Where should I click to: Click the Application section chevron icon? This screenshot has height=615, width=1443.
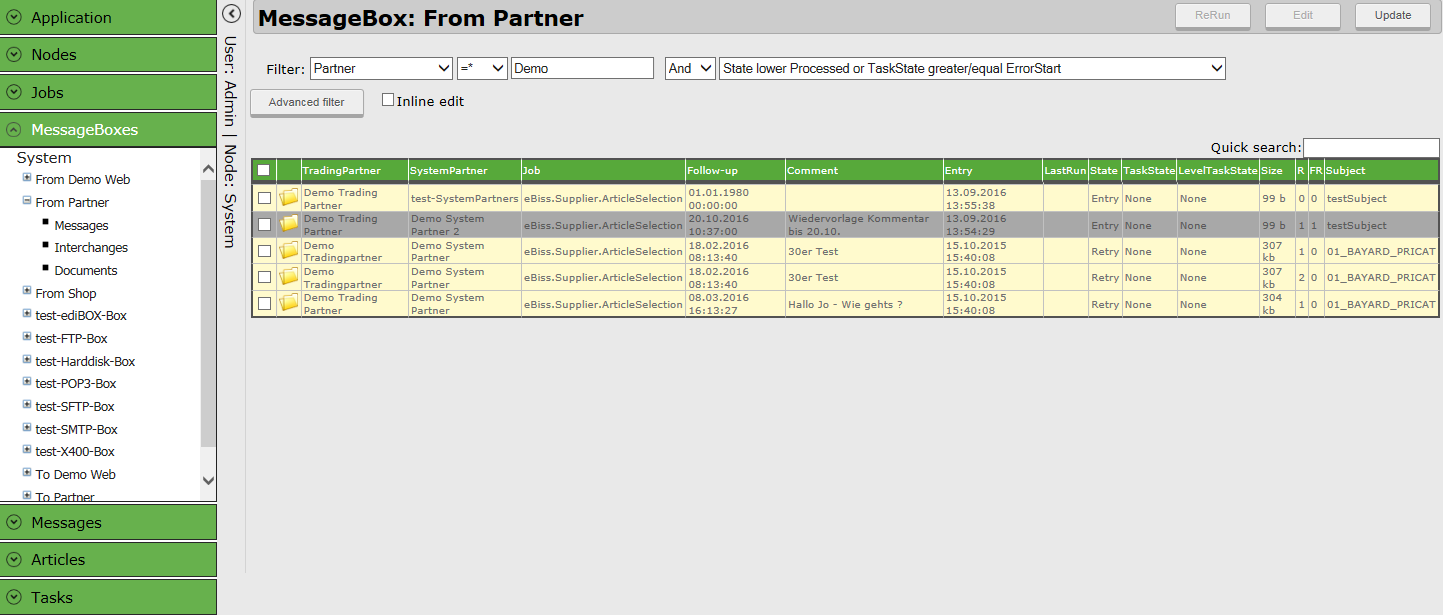point(14,18)
